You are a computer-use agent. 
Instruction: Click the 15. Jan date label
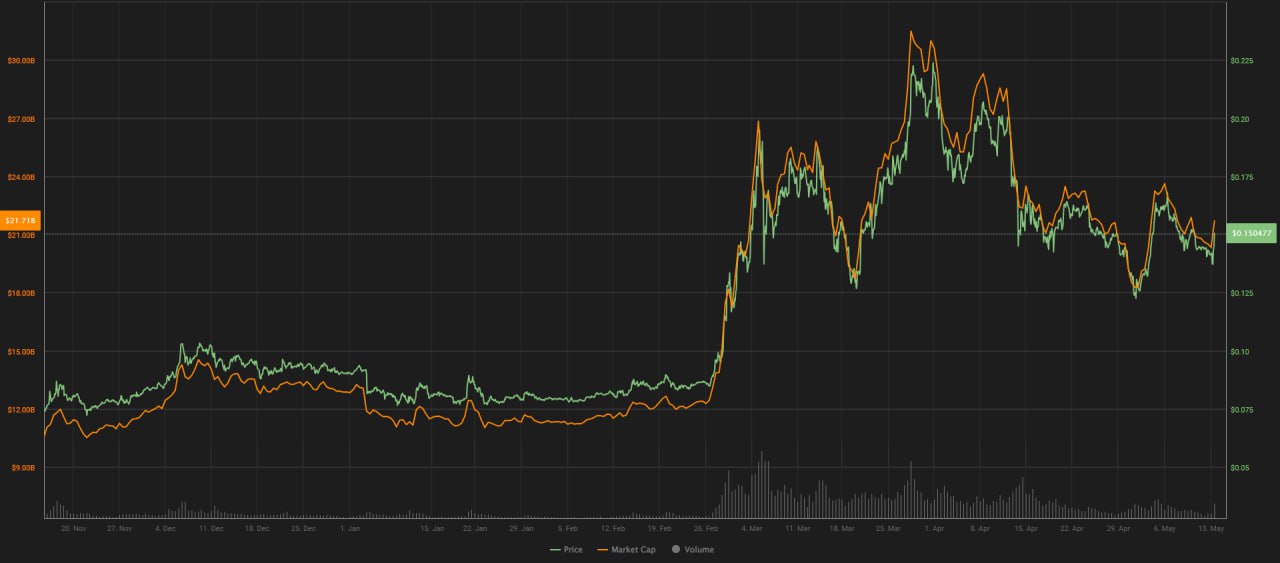[432, 527]
